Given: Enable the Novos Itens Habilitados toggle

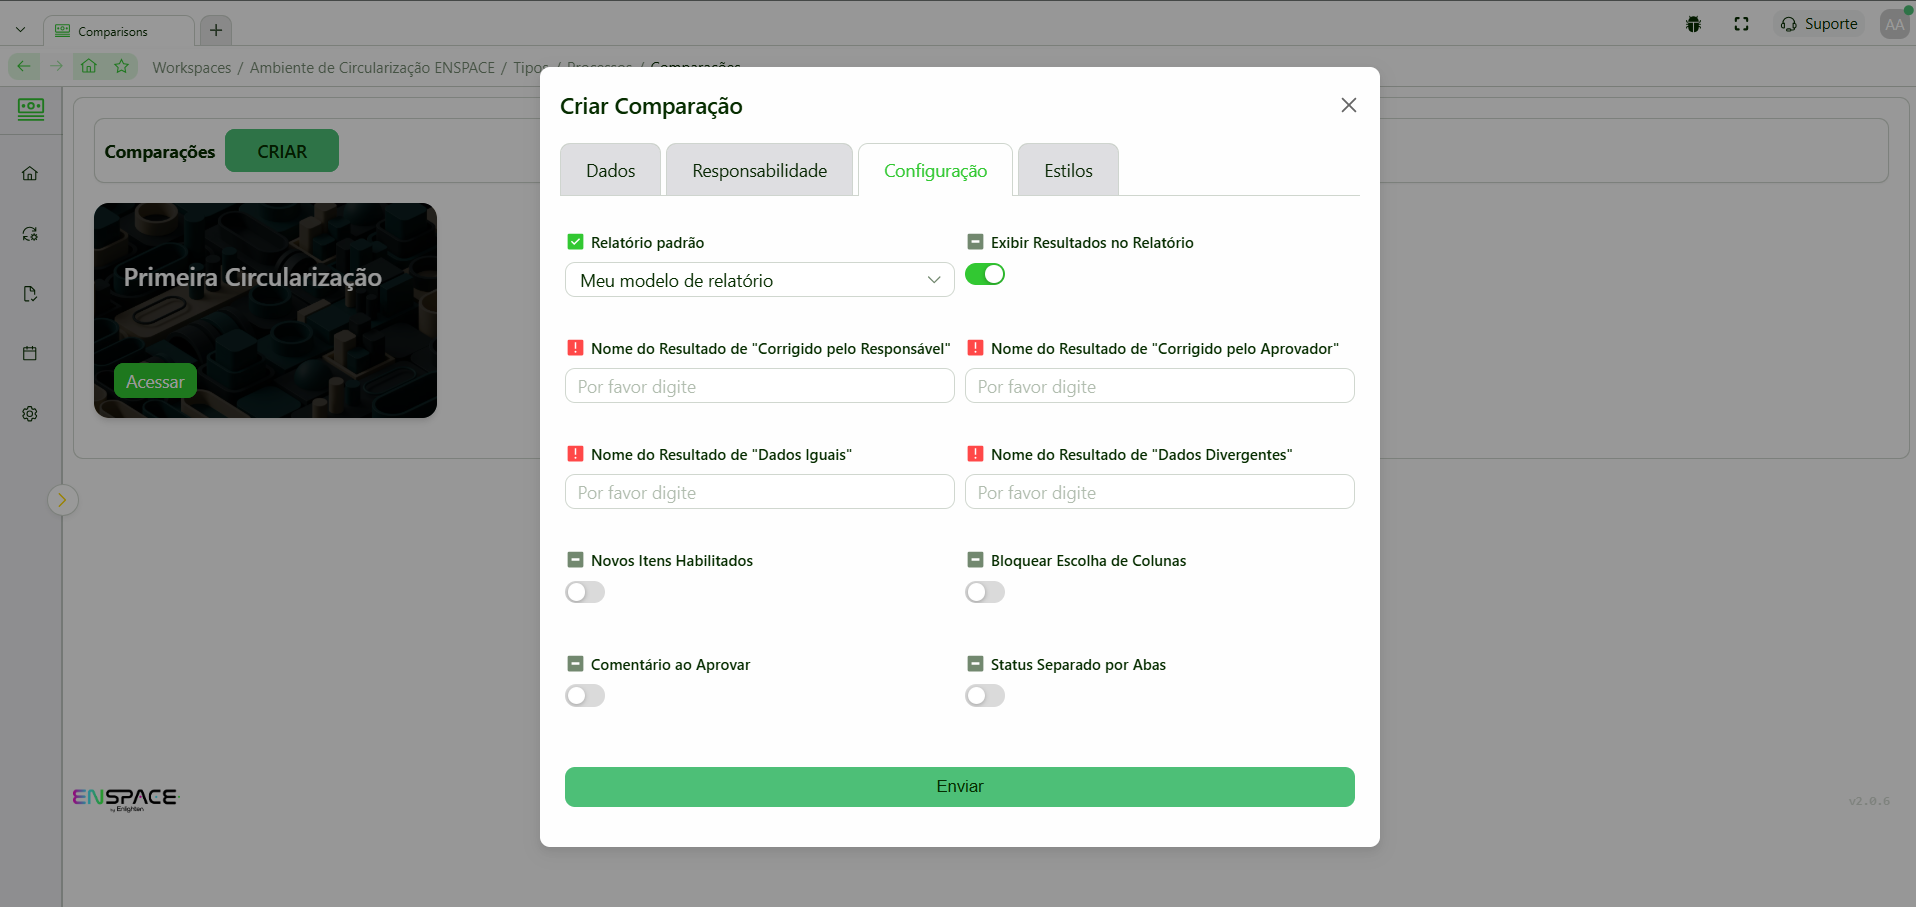Looking at the screenshot, I should coord(584,592).
